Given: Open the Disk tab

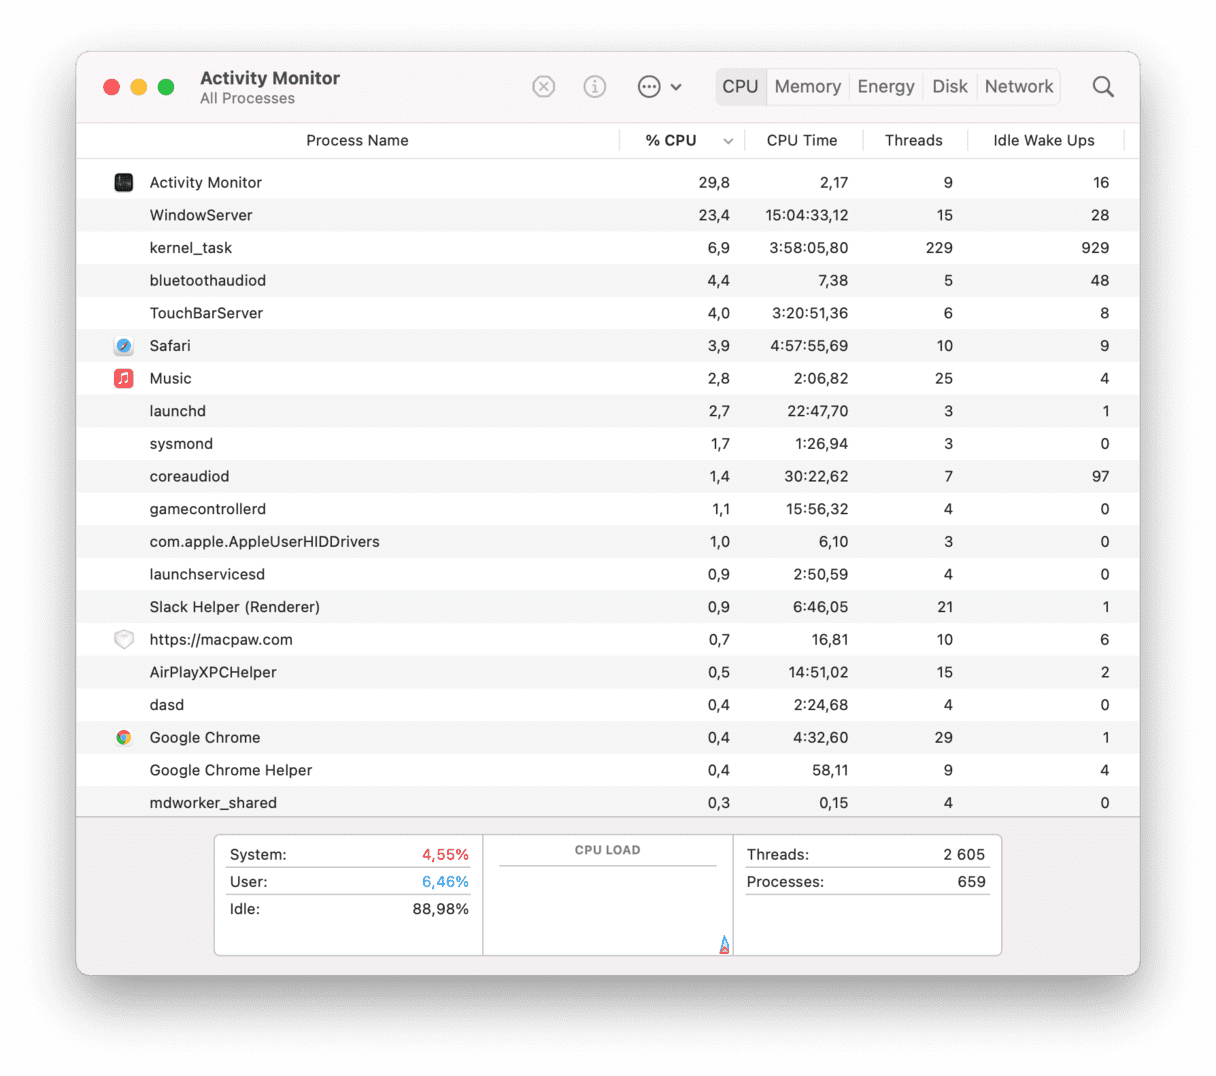Looking at the screenshot, I should (x=949, y=87).
